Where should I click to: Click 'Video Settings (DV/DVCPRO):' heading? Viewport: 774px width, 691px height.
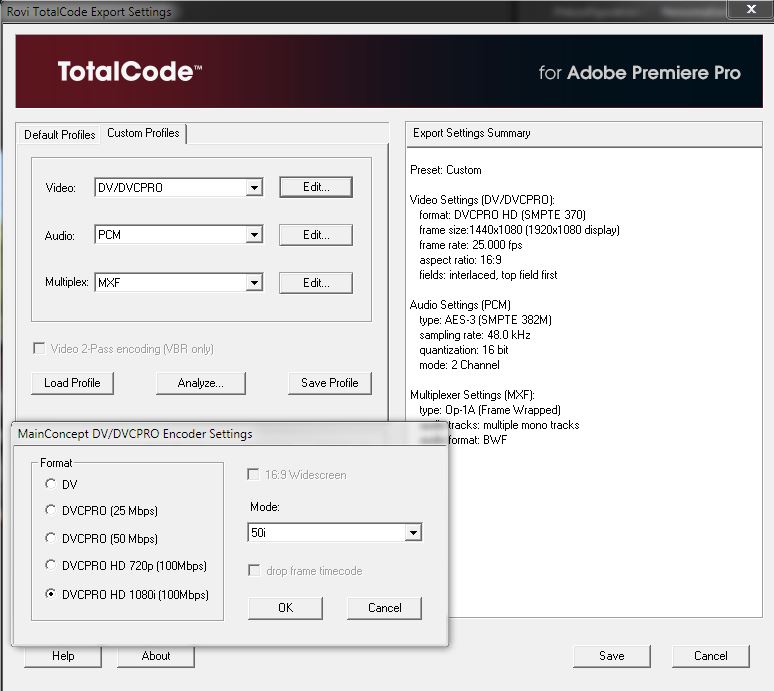click(482, 200)
